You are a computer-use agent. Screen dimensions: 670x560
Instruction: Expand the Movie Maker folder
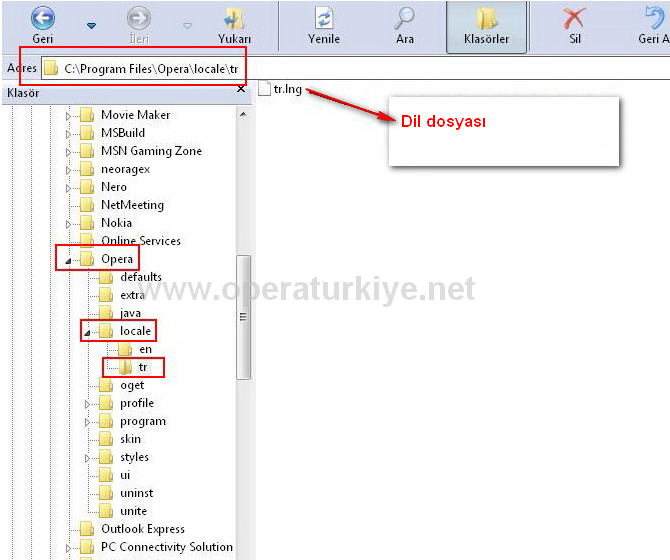(x=68, y=116)
